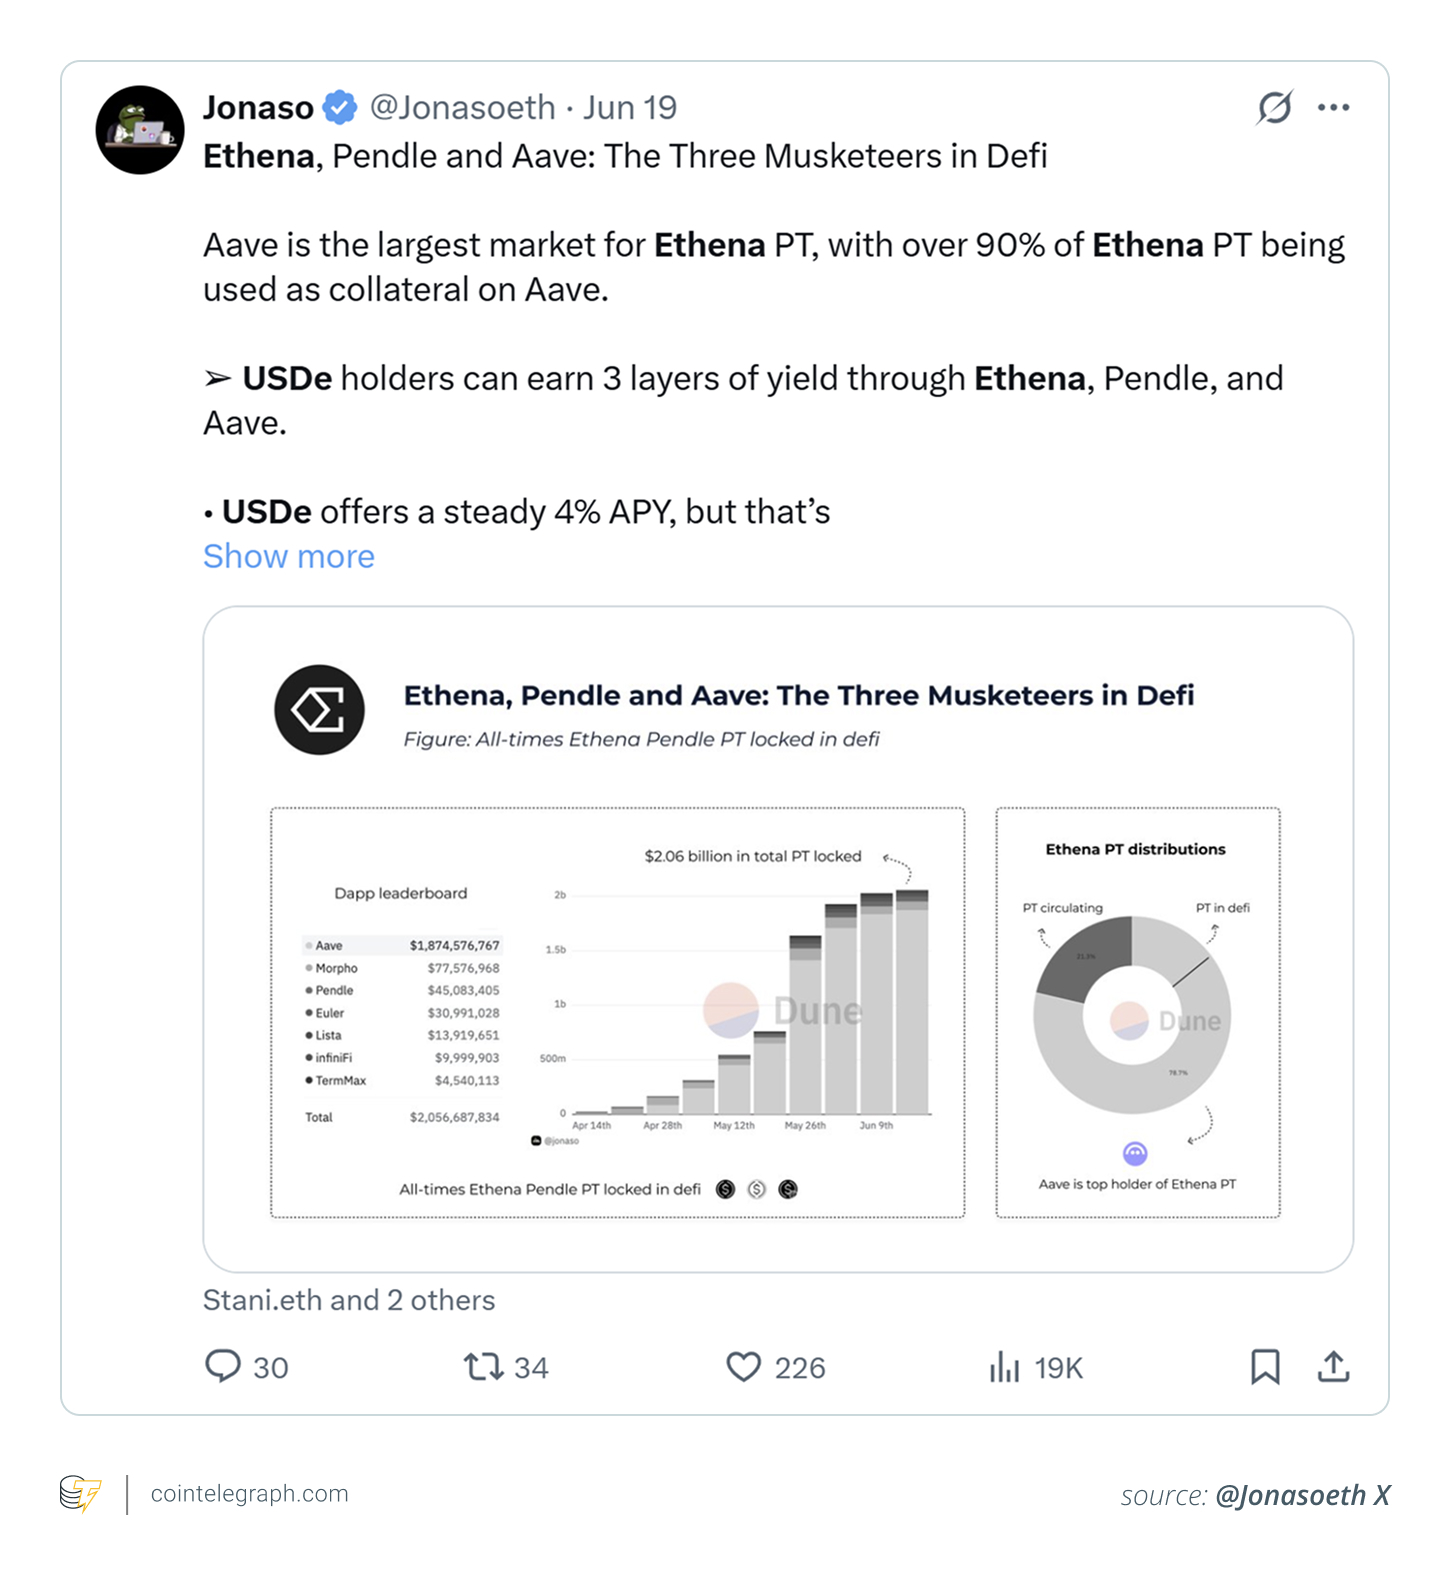1450x1575 pixels.
Task: Open the three-dot more options menu
Action: pos(1333,107)
